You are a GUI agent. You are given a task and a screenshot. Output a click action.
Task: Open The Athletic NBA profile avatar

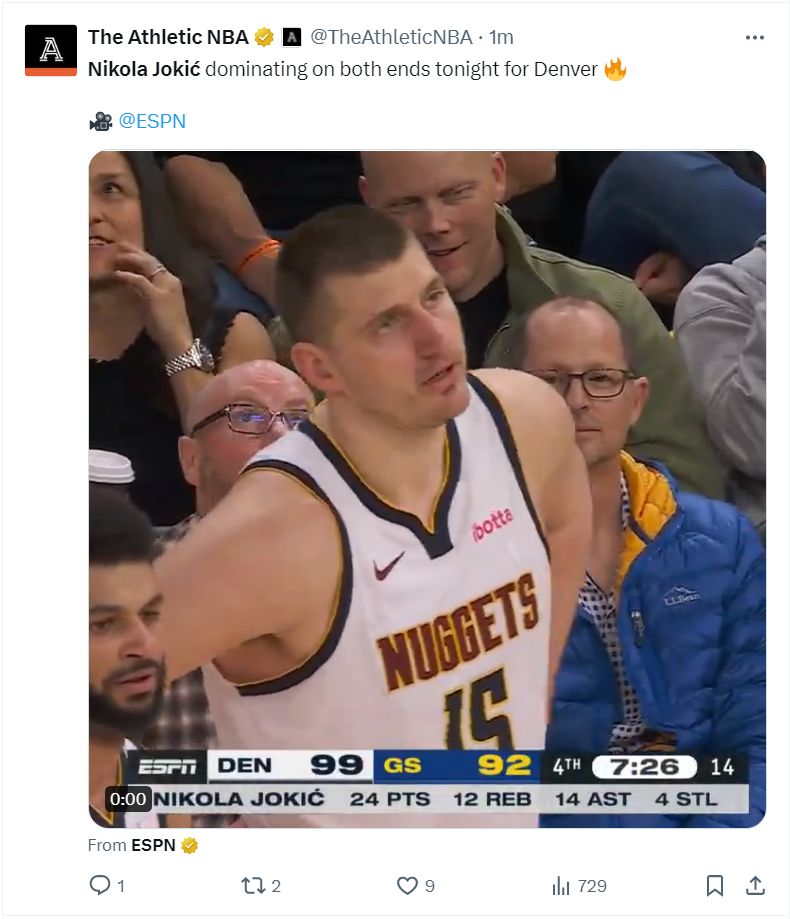coord(50,51)
